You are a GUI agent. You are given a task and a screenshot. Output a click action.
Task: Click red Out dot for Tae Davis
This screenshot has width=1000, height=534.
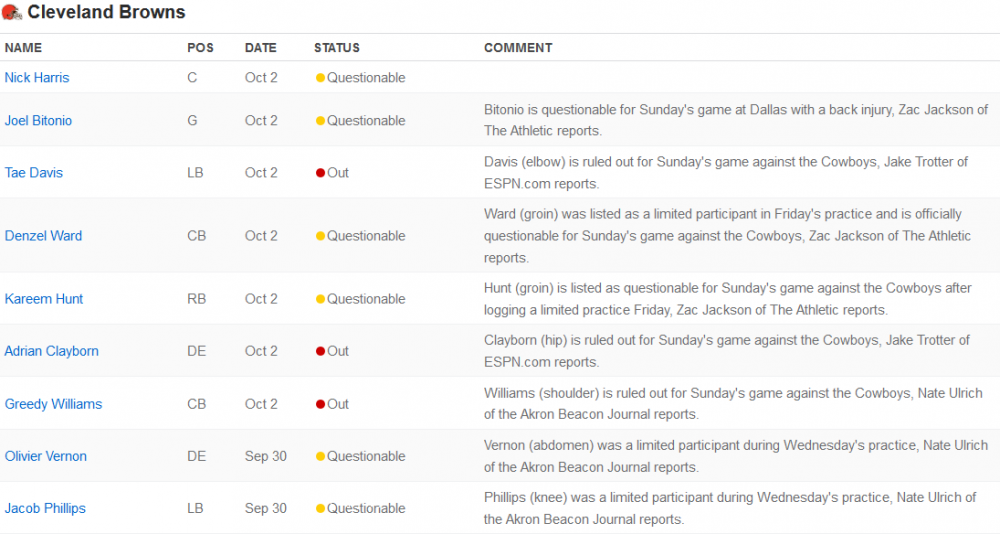click(x=320, y=173)
